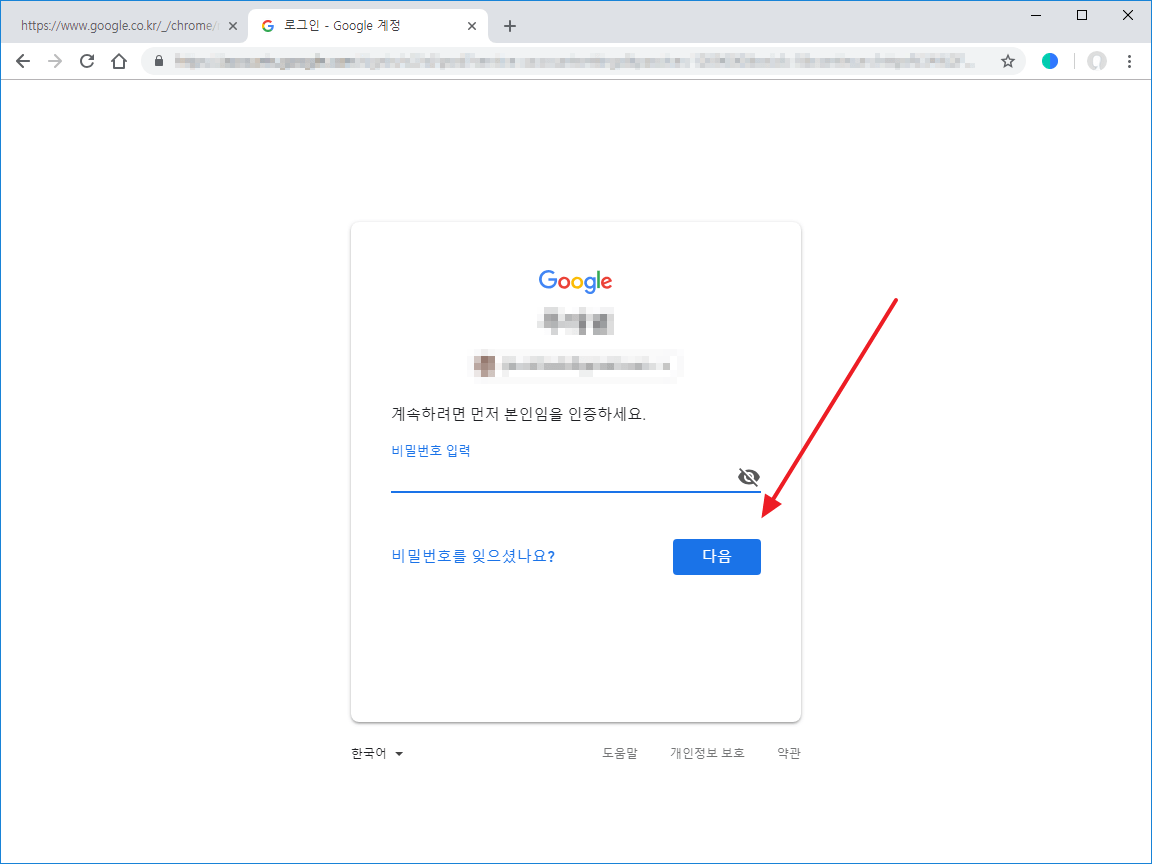
Task: Open the 비밀번호를 잊으셨나요? link
Action: [473, 556]
